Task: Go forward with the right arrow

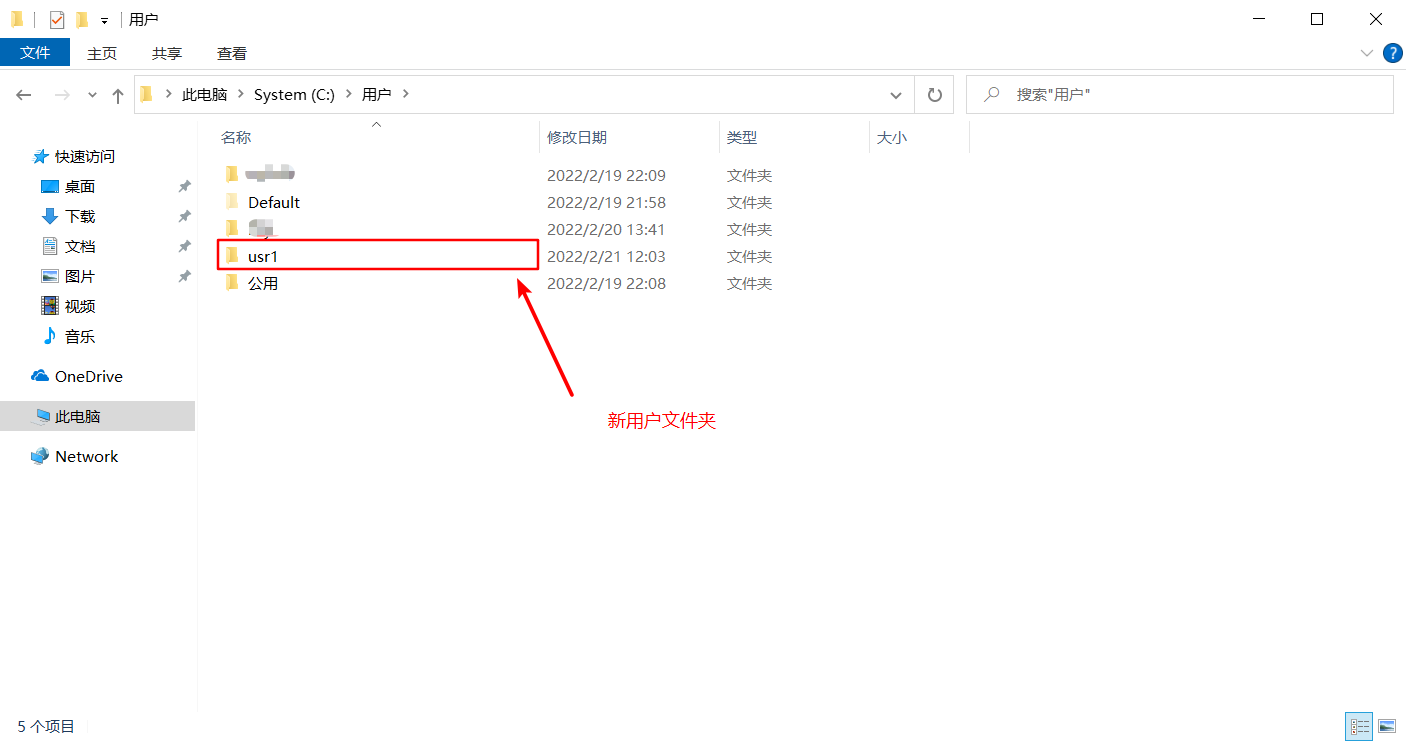Action: 61,95
